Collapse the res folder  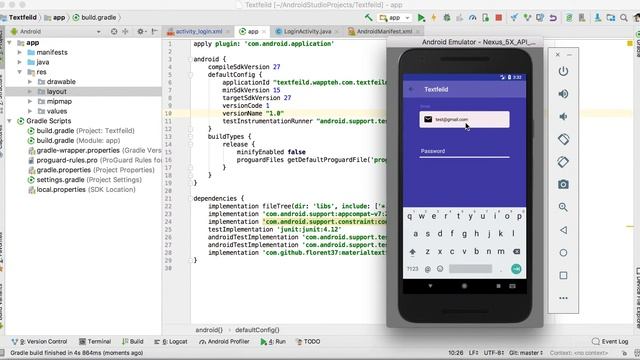pyautogui.click(x=20, y=72)
